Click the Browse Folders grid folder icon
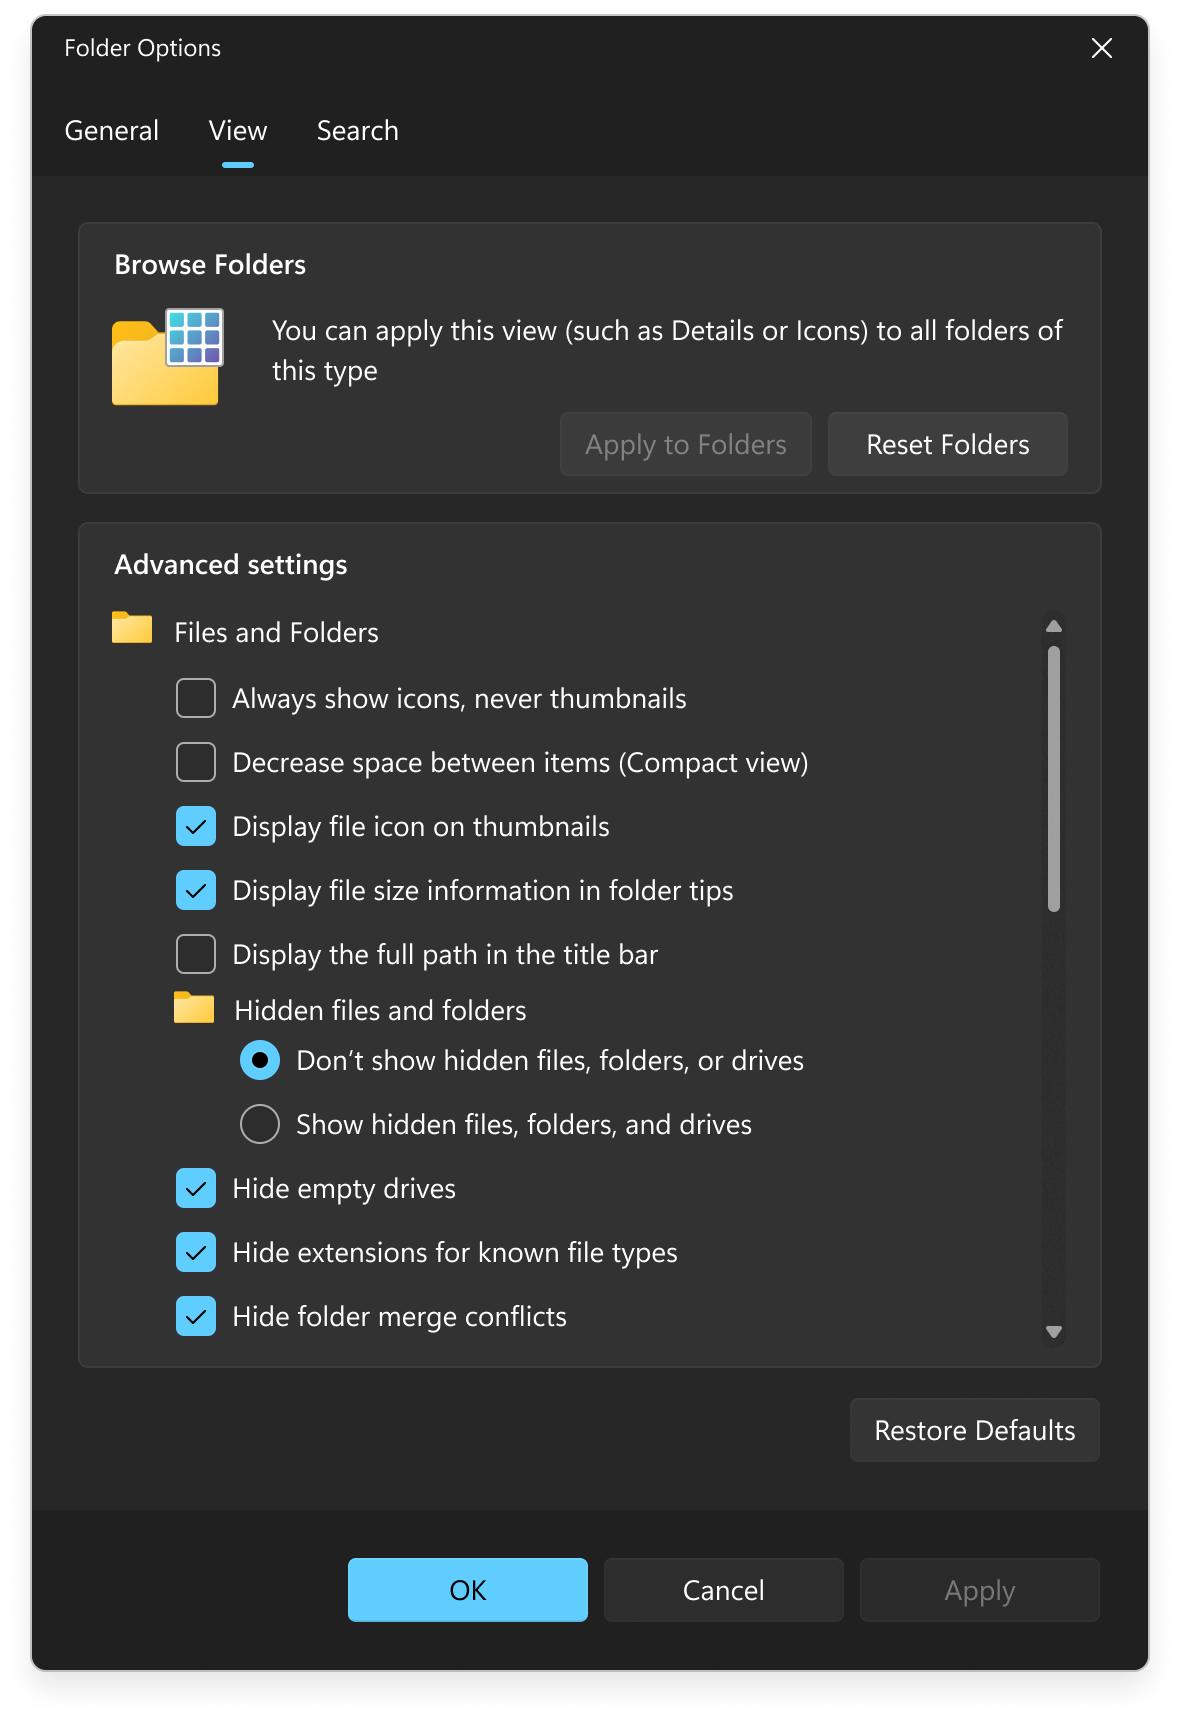Screen dimensions: 1180x1718 167,357
